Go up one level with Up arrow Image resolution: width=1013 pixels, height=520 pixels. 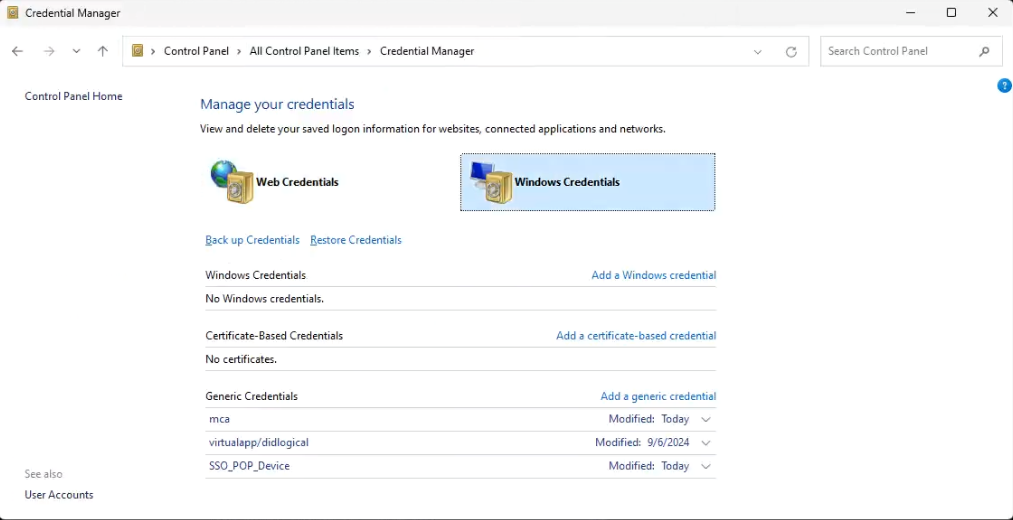coord(103,51)
